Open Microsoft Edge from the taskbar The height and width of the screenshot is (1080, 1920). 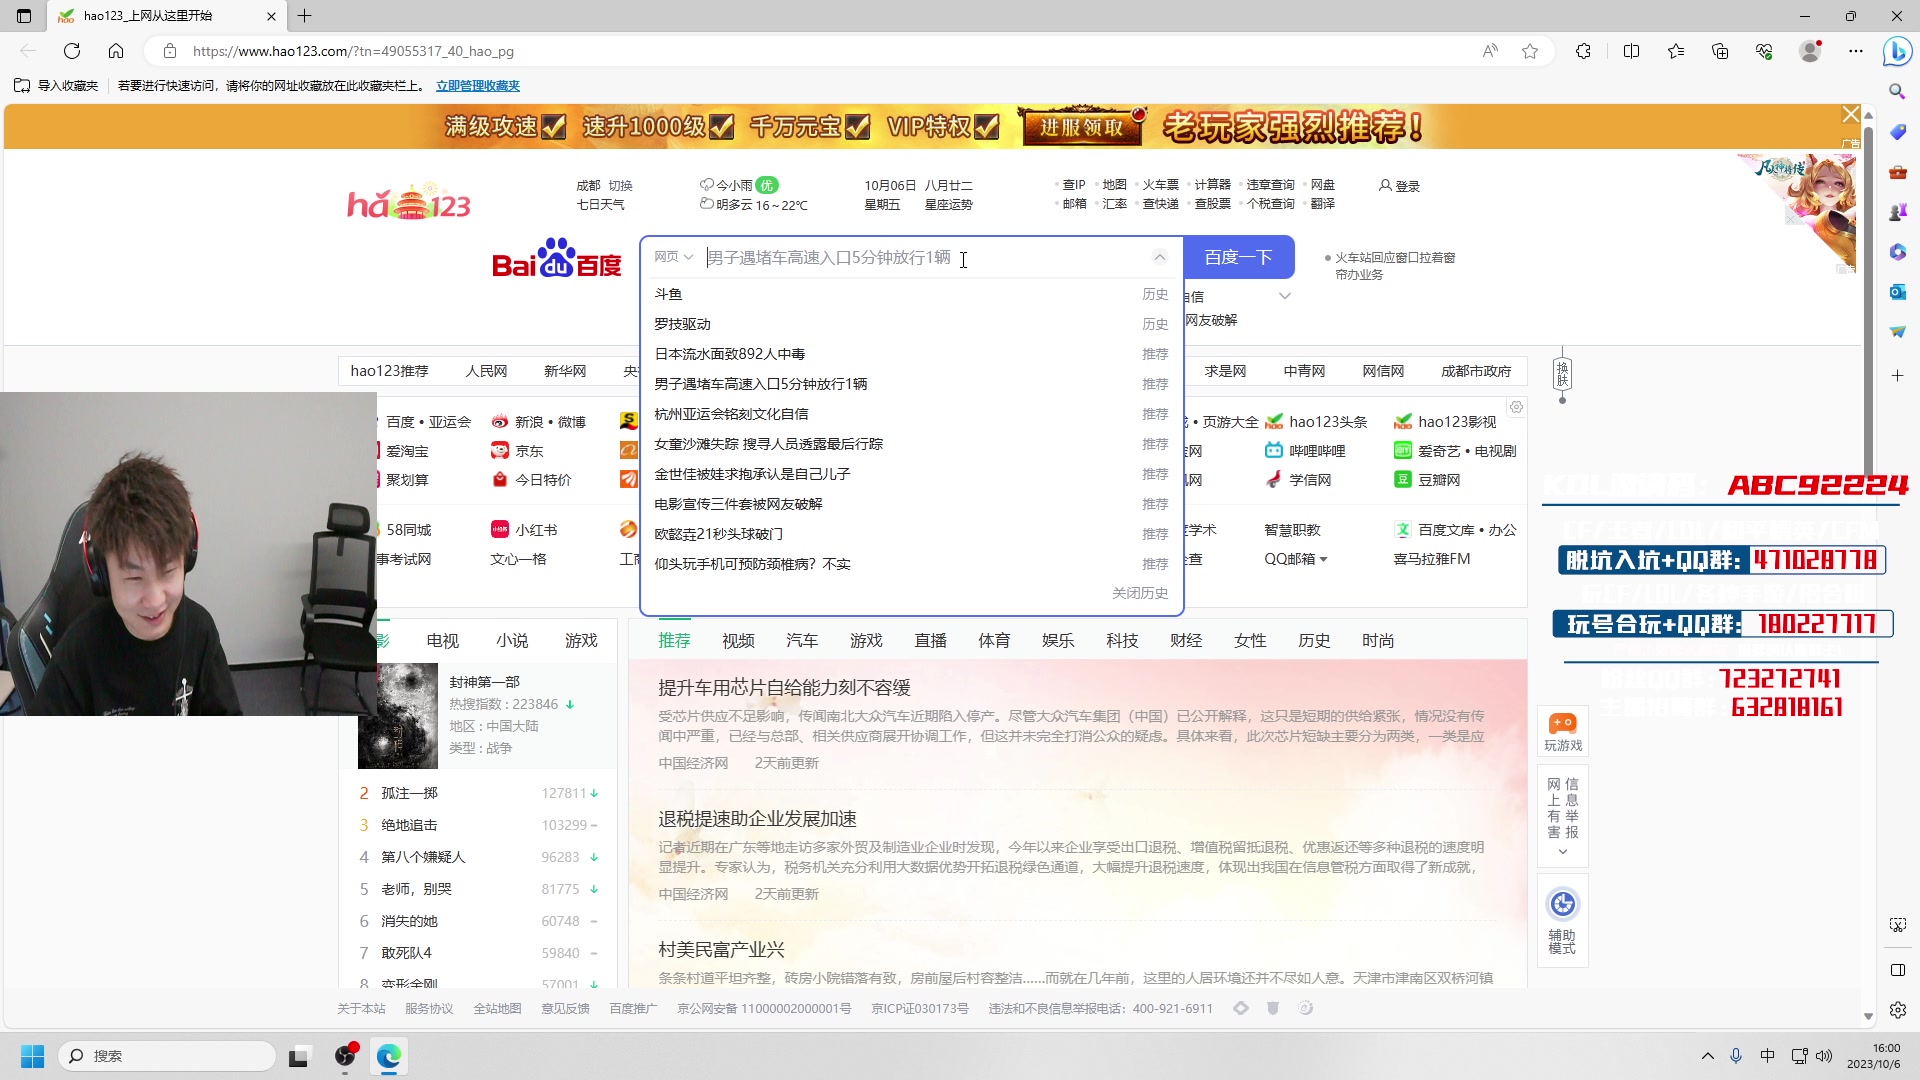(388, 1056)
